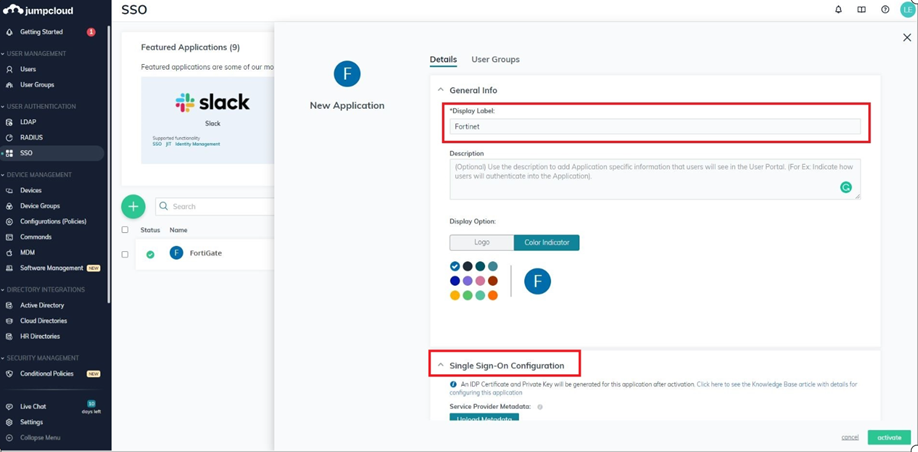The width and height of the screenshot is (918, 452).
Task: Click the Grammarly icon in Description field
Action: 846,187
